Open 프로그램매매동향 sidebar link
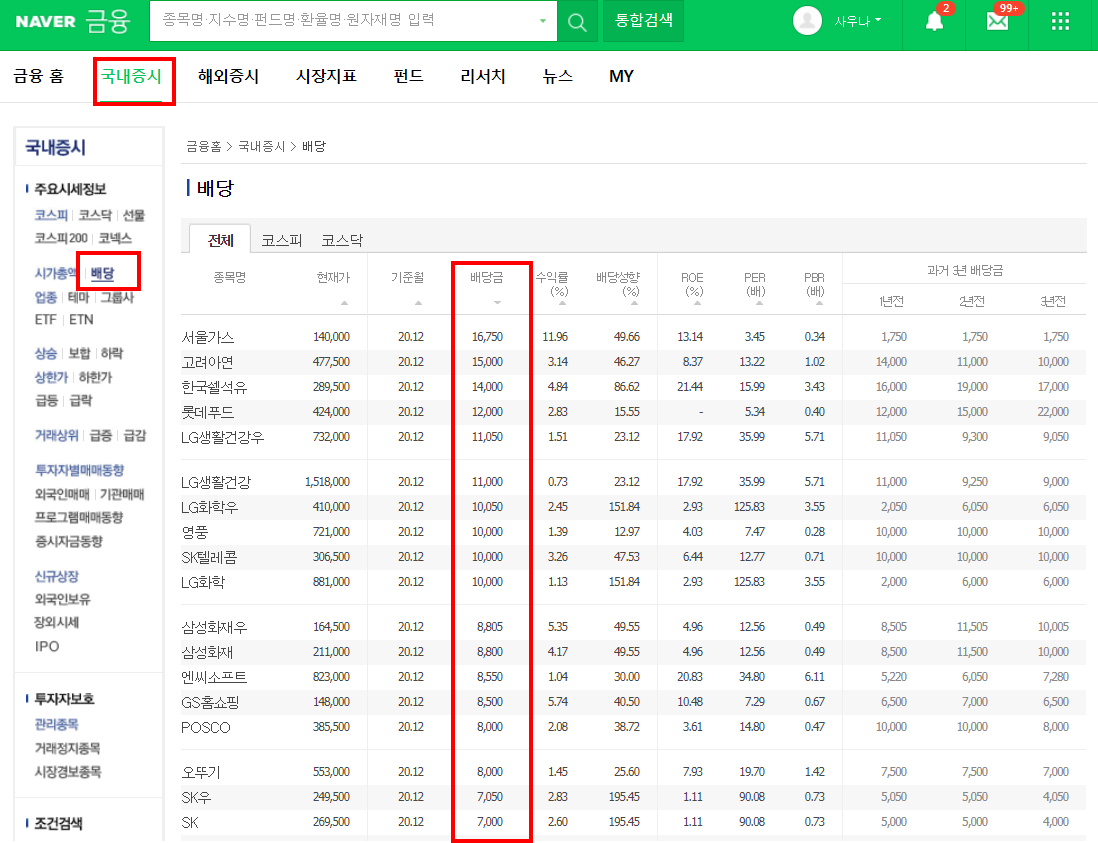The width and height of the screenshot is (1098, 843). coord(79,517)
